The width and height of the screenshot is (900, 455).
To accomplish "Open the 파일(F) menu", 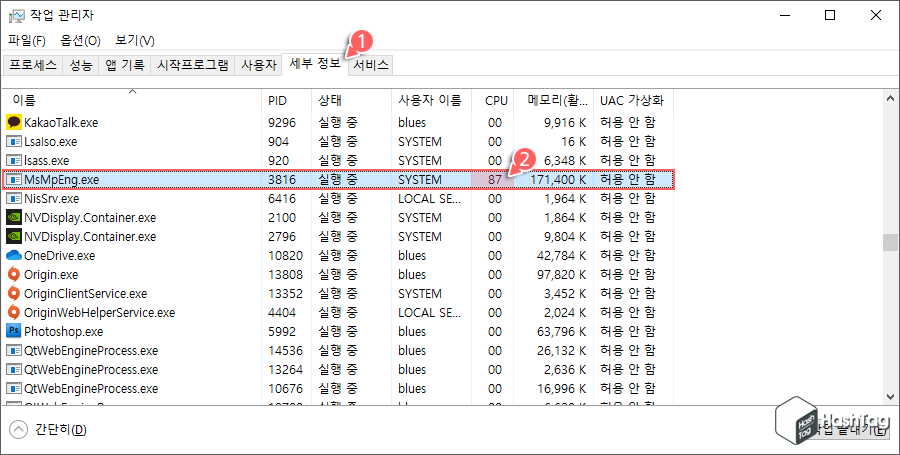I will coord(27,41).
